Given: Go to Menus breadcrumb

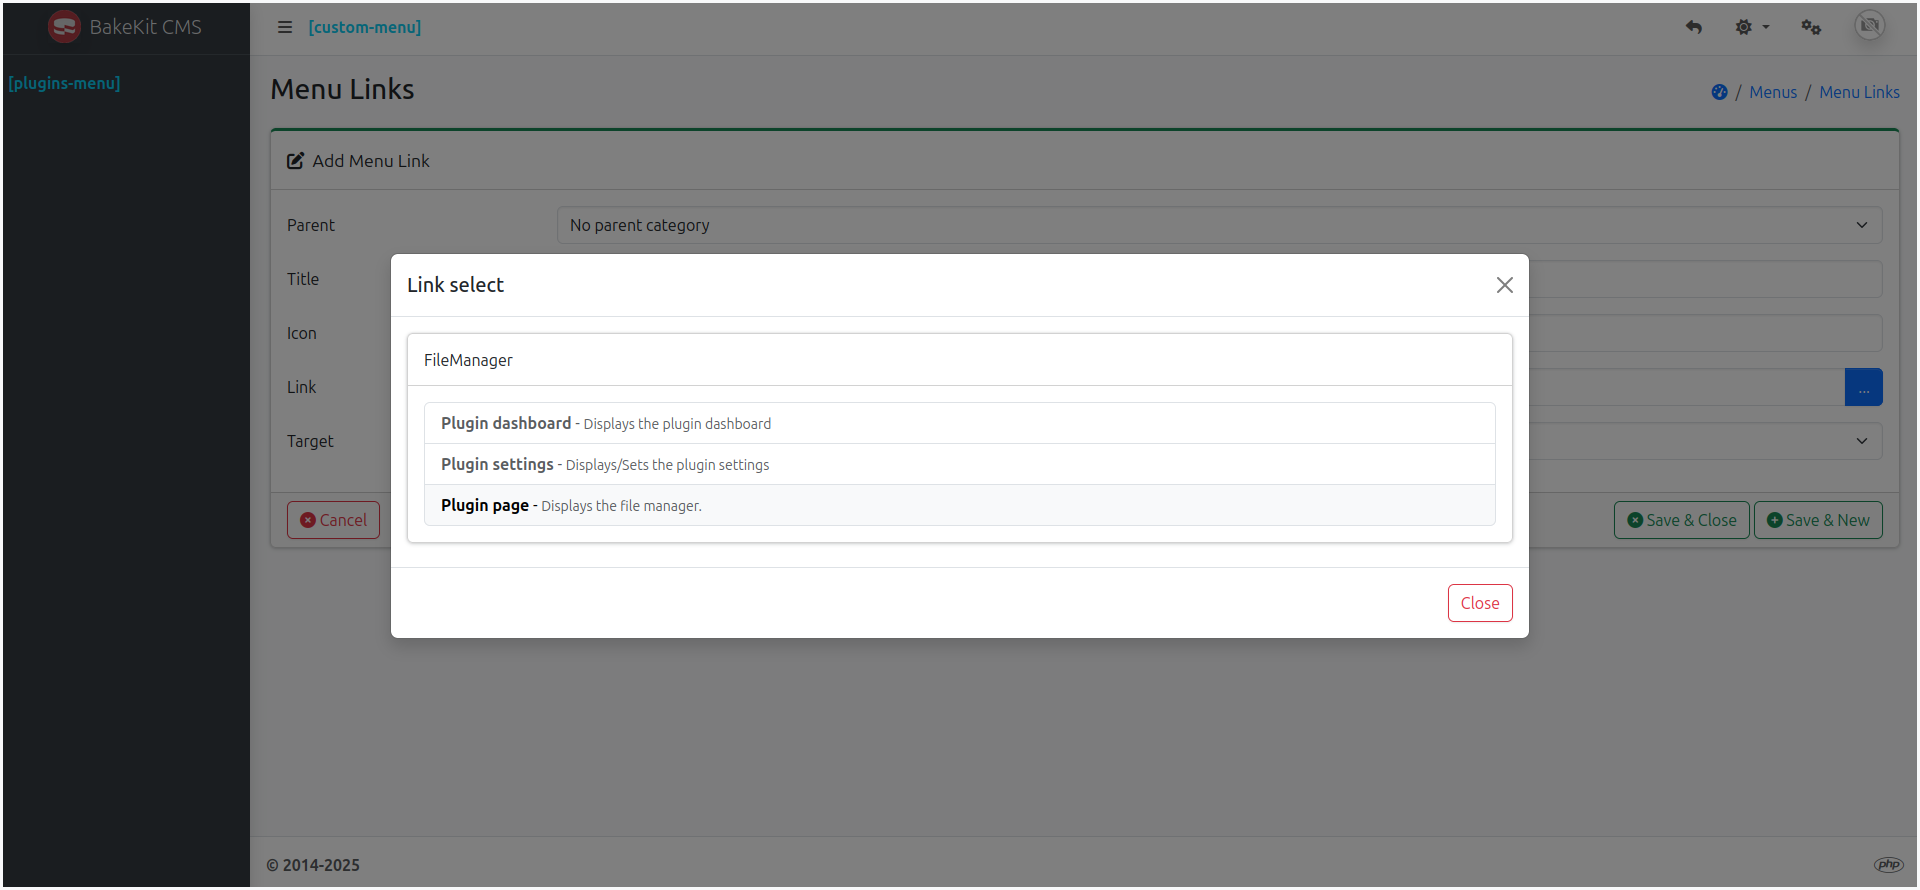Looking at the screenshot, I should tap(1773, 92).
